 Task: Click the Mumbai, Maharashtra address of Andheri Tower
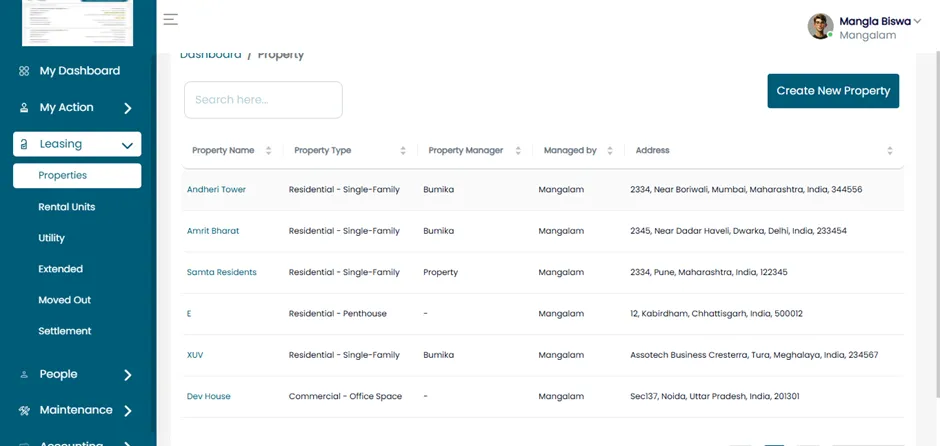[x=746, y=189]
